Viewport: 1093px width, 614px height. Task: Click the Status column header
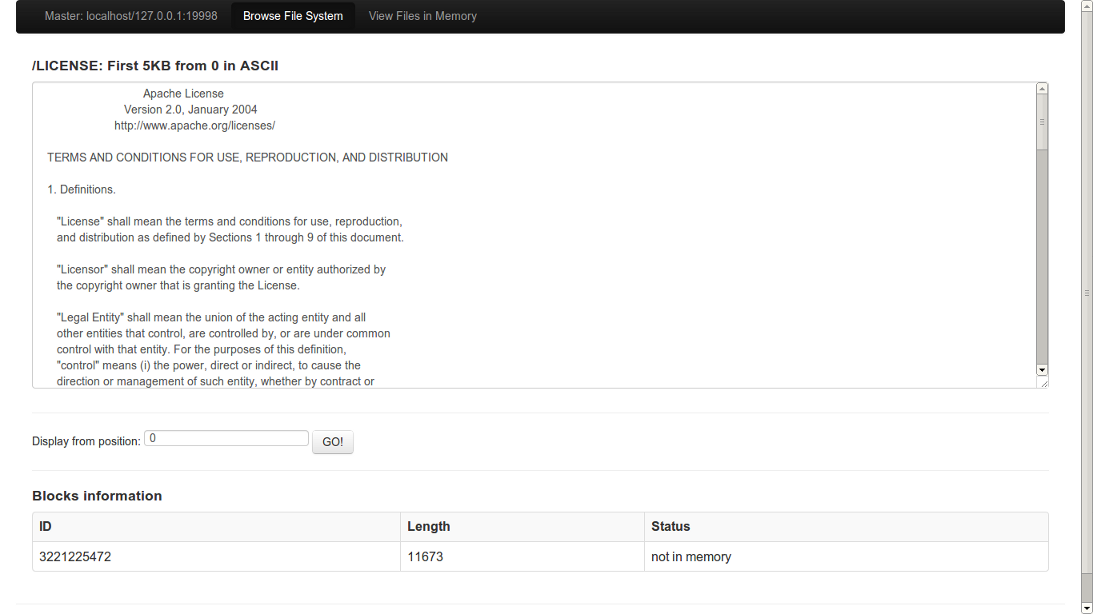pos(671,526)
